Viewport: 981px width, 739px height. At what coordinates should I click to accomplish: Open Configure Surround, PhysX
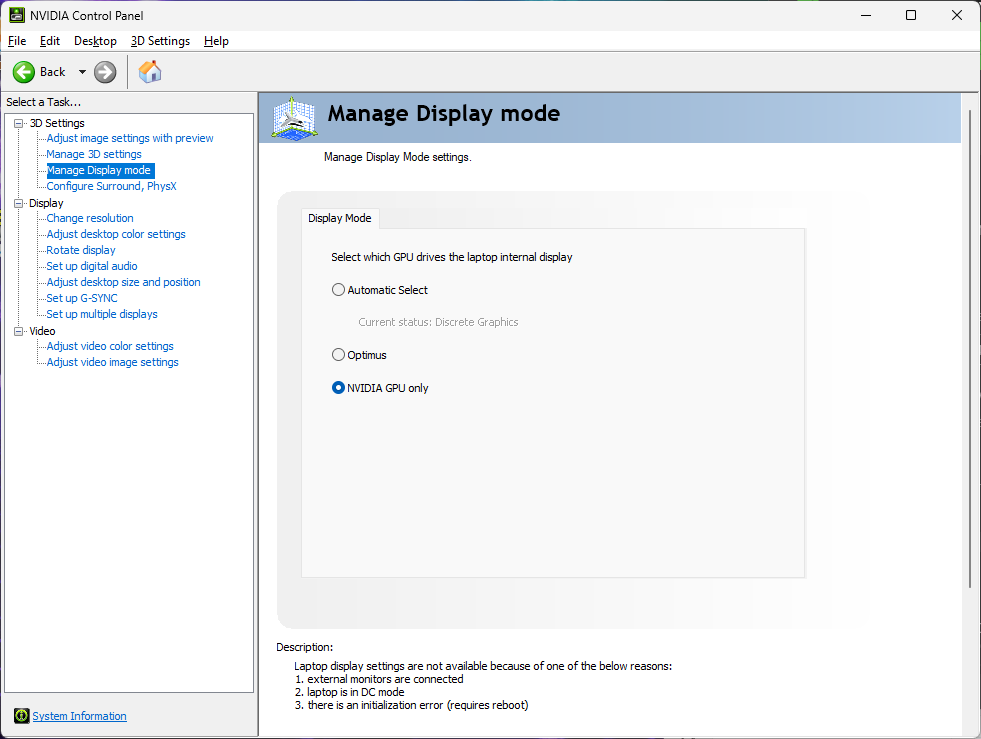(x=111, y=186)
